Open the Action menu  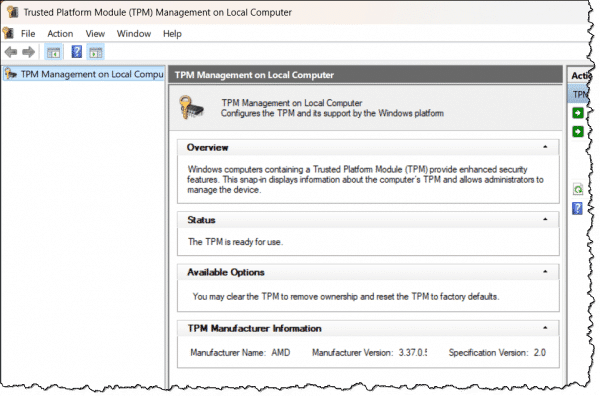click(60, 34)
